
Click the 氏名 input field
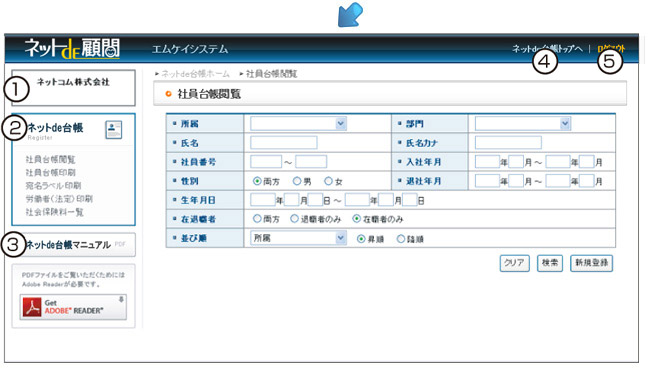[284, 143]
